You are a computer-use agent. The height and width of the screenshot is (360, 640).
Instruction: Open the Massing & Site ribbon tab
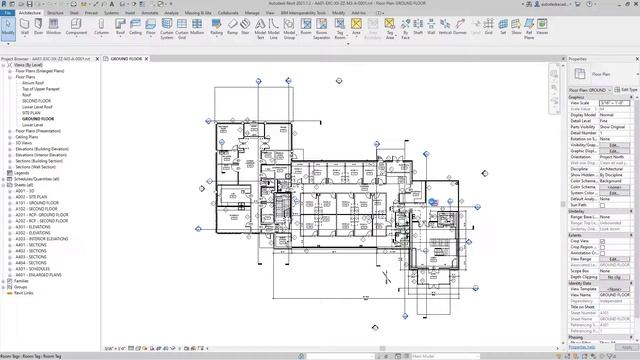198,13
